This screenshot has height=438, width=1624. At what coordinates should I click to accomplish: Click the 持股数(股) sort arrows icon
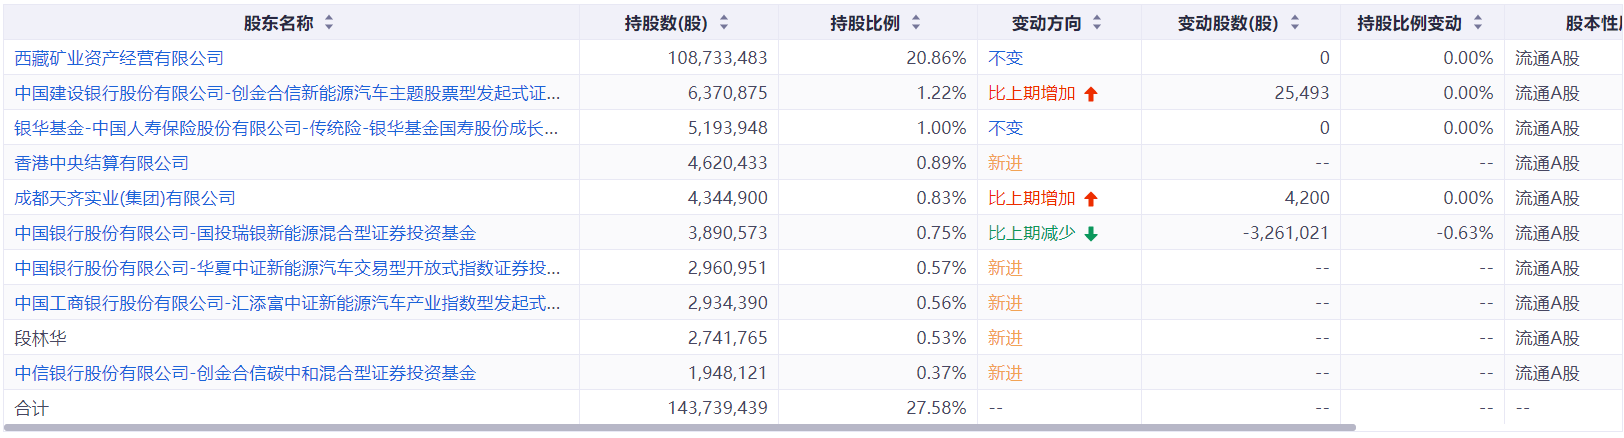[724, 23]
